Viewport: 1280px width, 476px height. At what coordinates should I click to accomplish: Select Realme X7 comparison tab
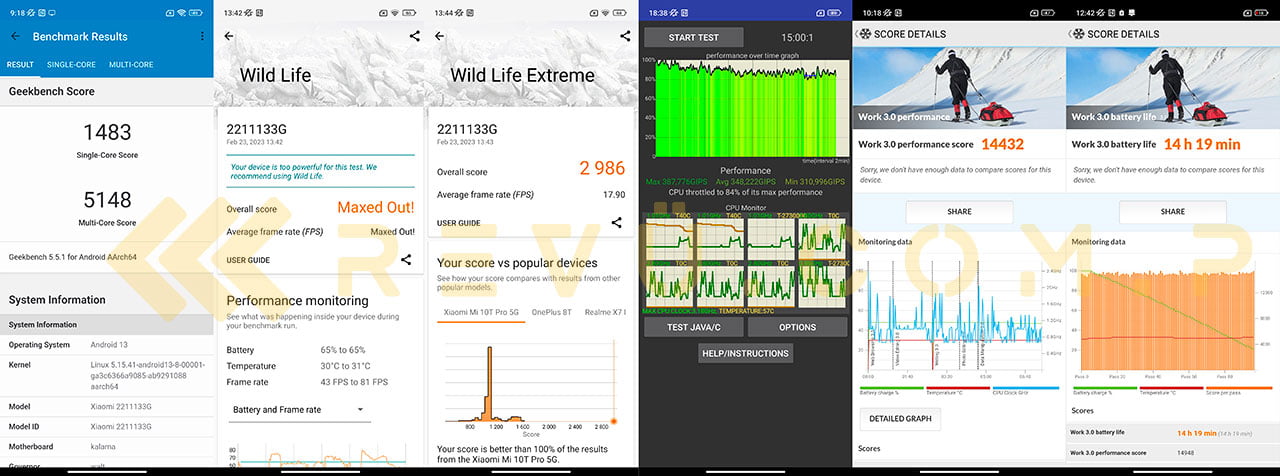(606, 312)
